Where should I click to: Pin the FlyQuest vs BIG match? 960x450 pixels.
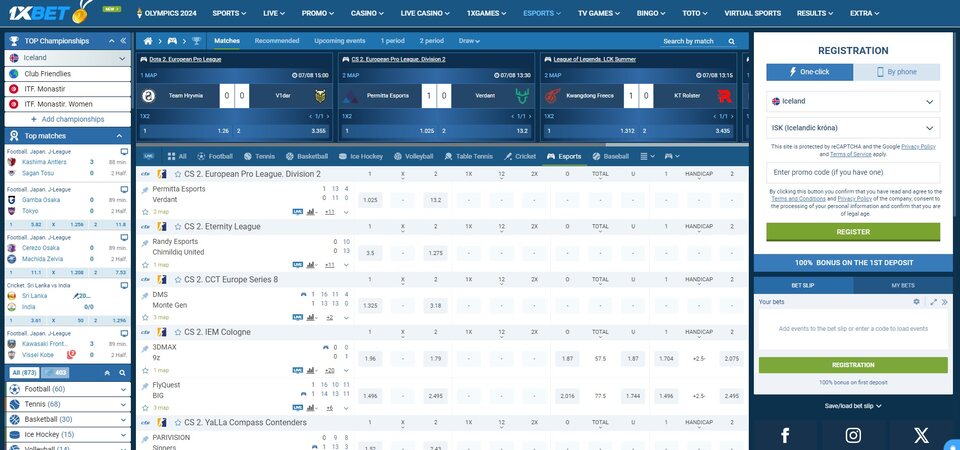click(145, 386)
